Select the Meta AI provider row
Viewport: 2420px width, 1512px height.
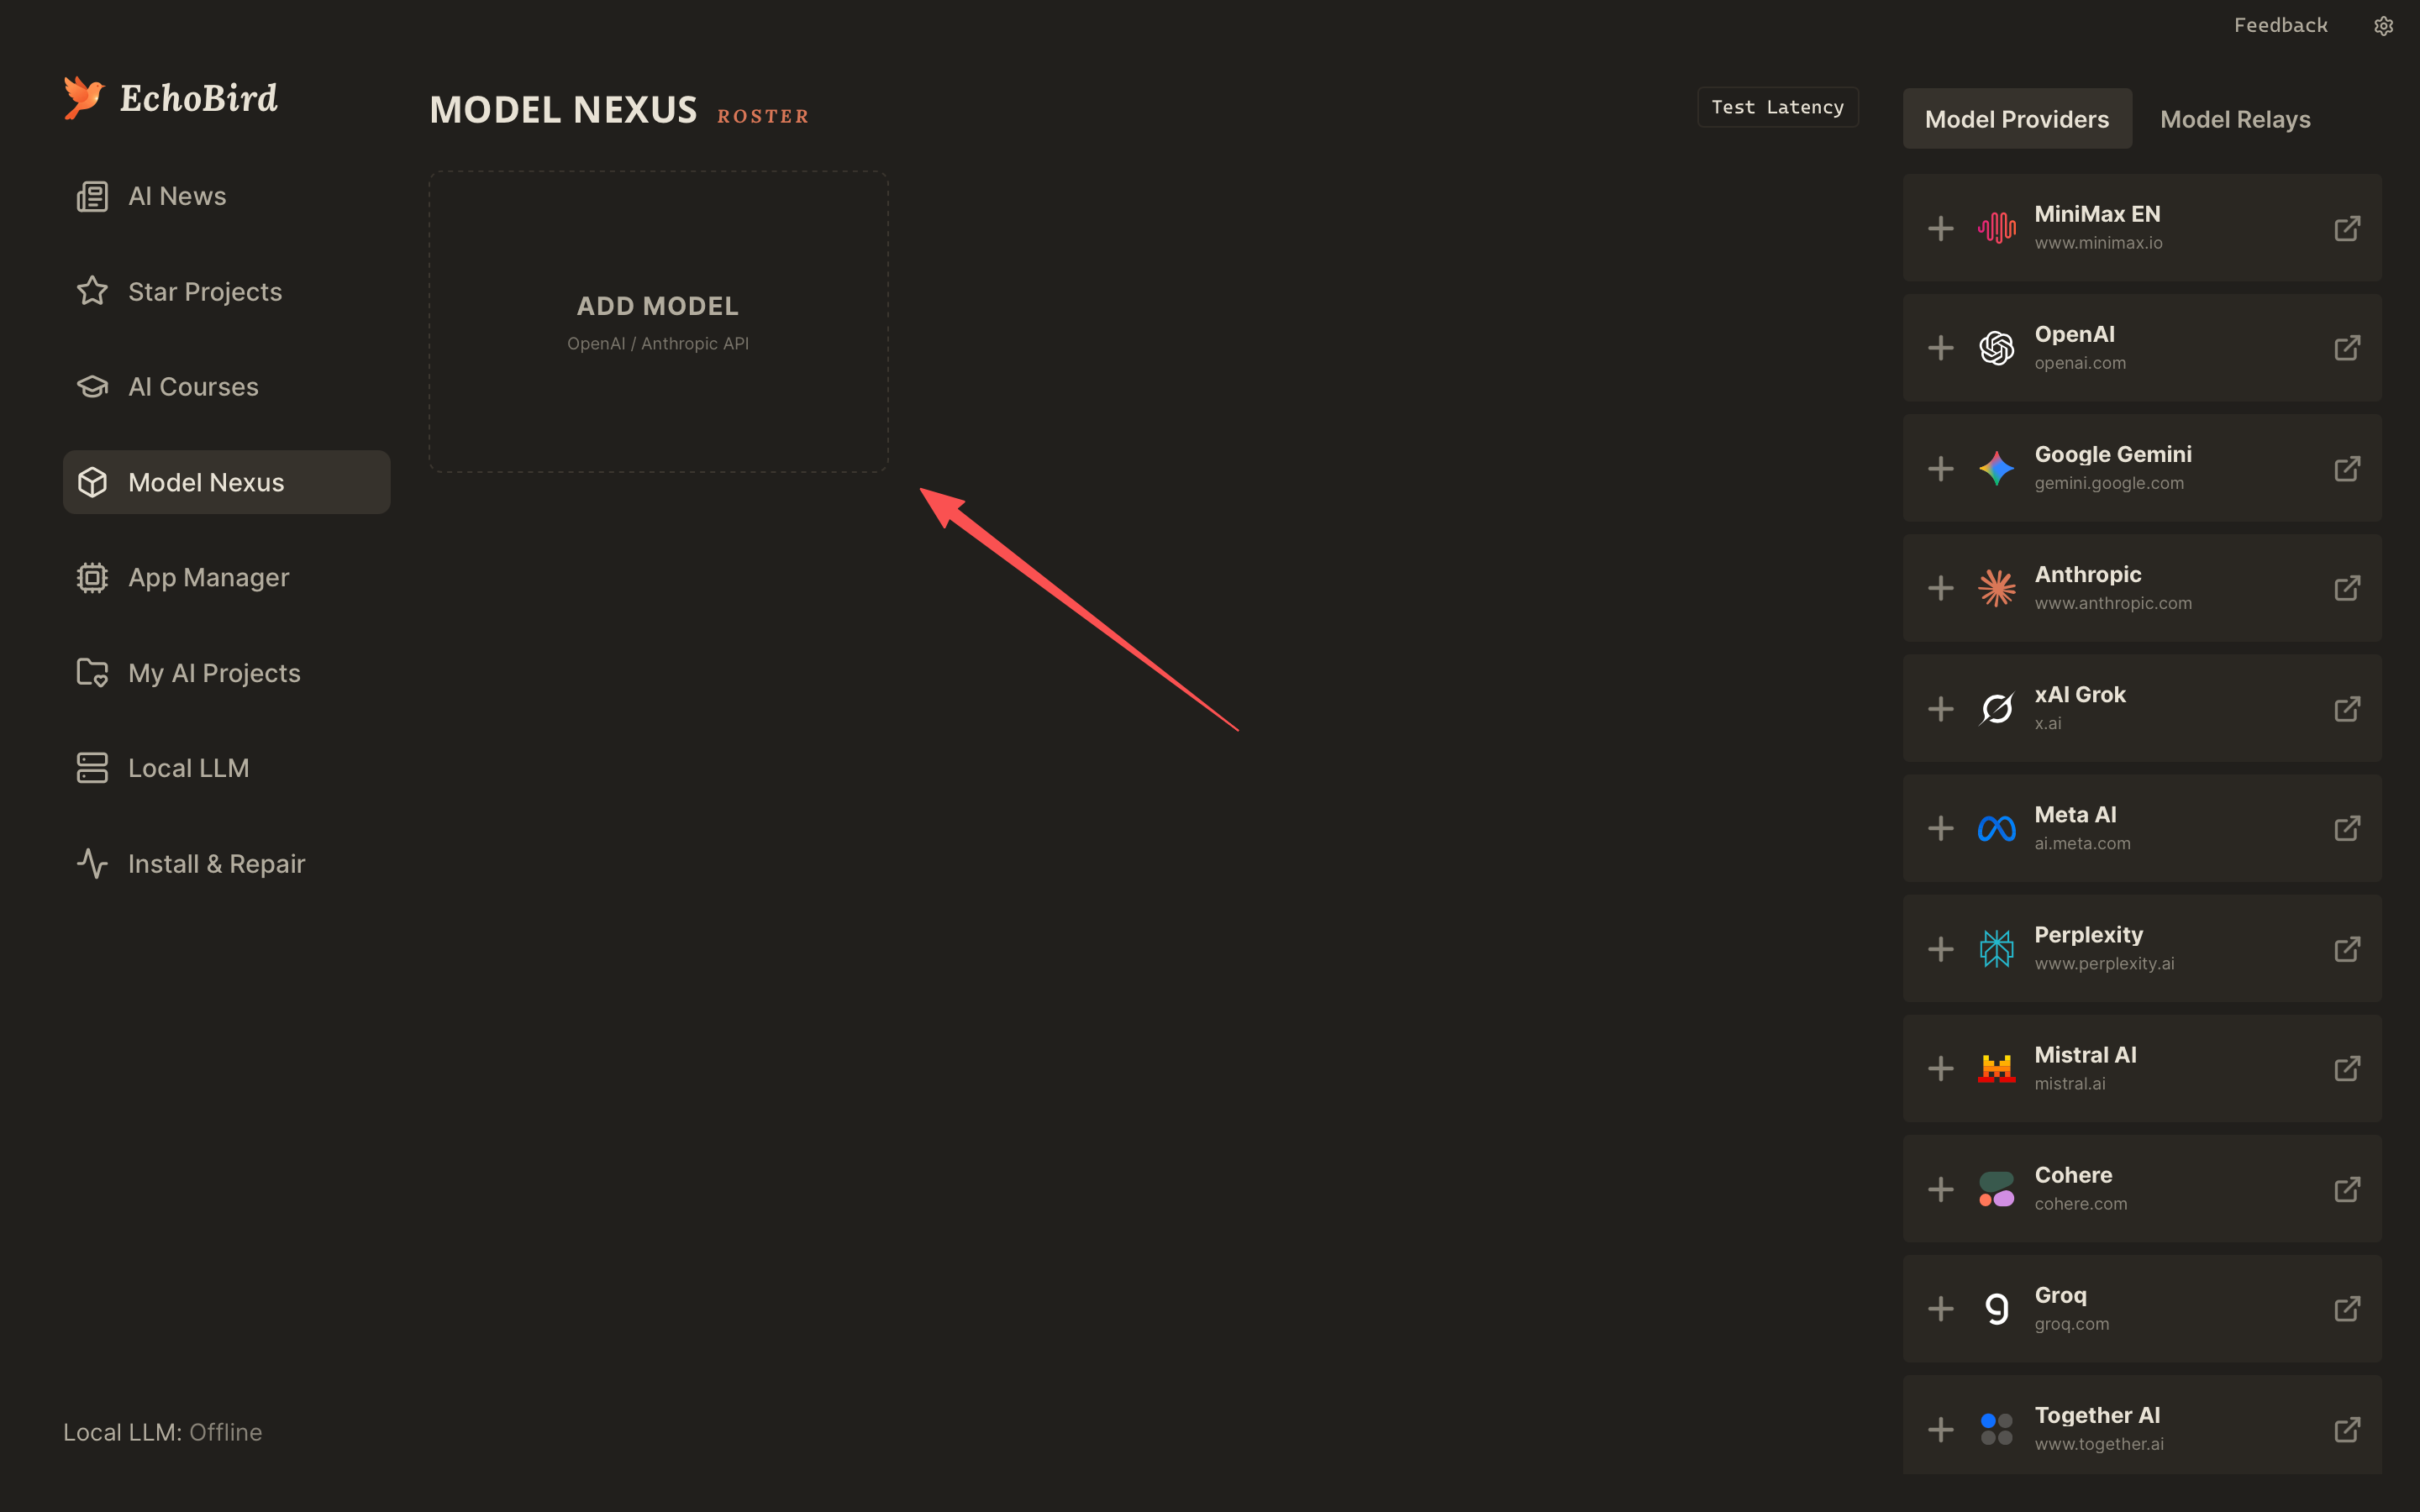(x=2142, y=828)
